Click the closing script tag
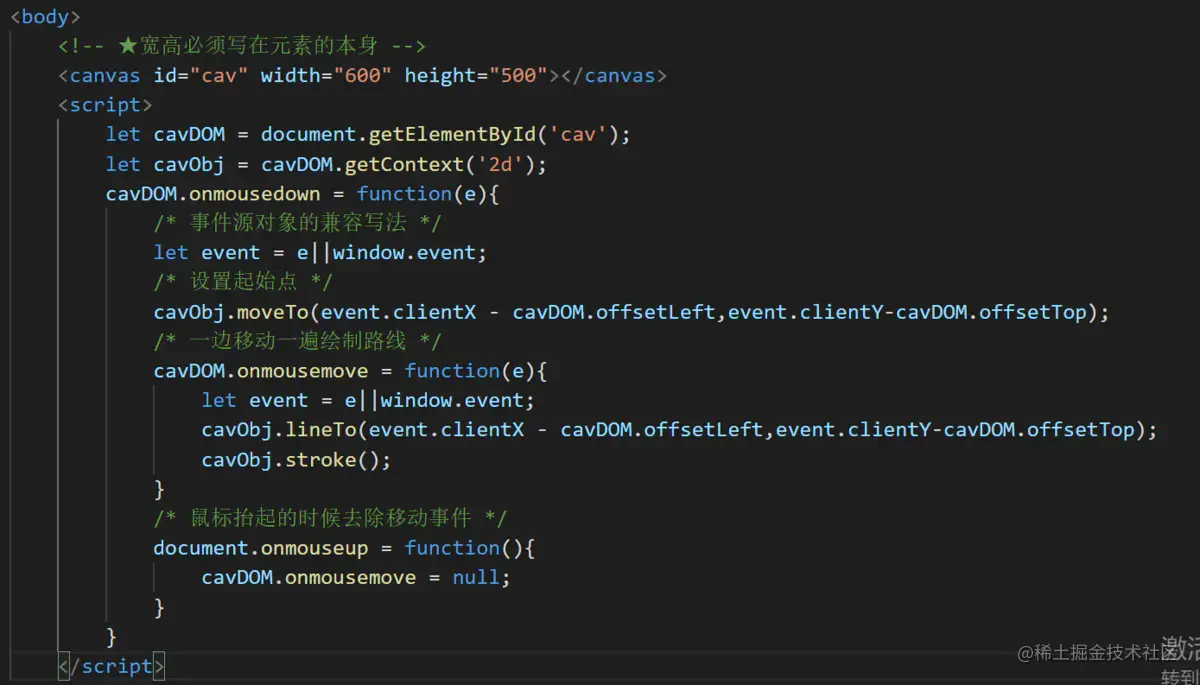This screenshot has height=685, width=1200. [111, 666]
